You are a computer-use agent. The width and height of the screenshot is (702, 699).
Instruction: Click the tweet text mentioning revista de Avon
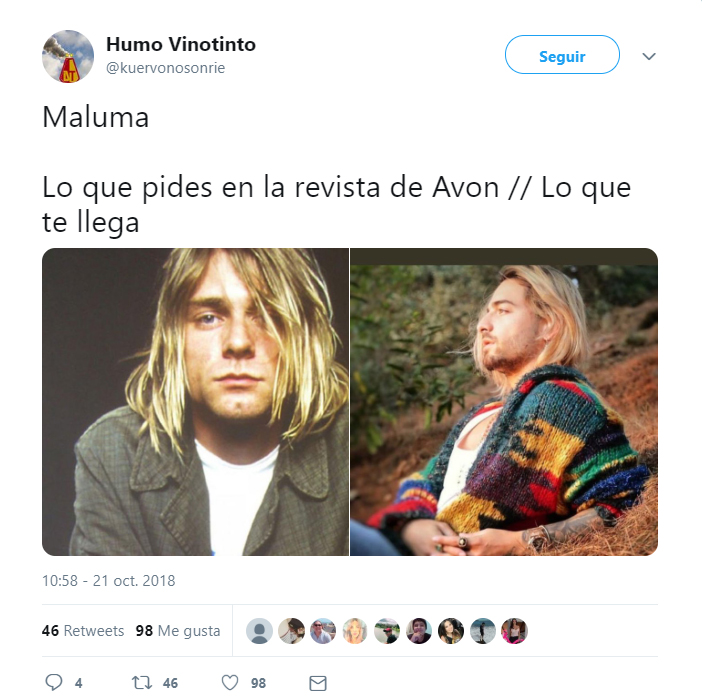tap(337, 204)
